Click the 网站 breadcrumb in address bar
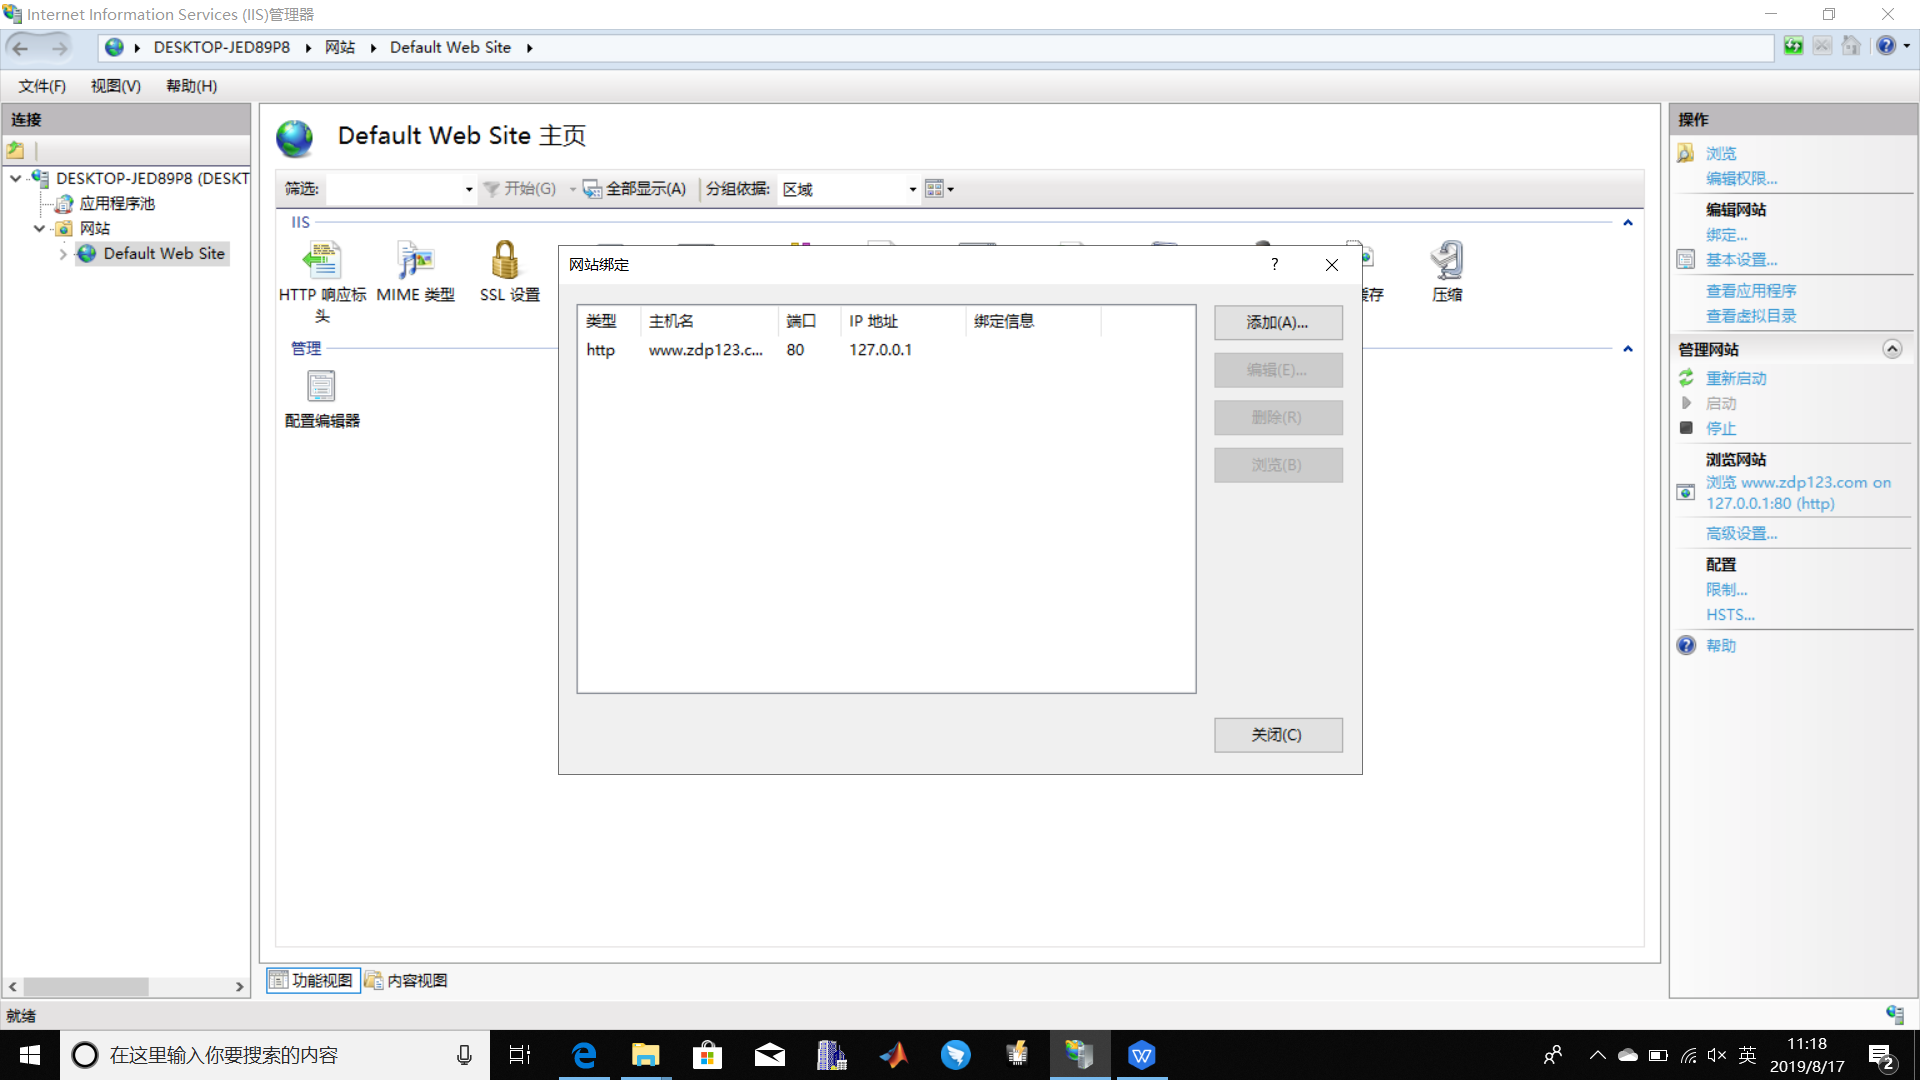The width and height of the screenshot is (1920, 1080). pyautogui.click(x=340, y=47)
